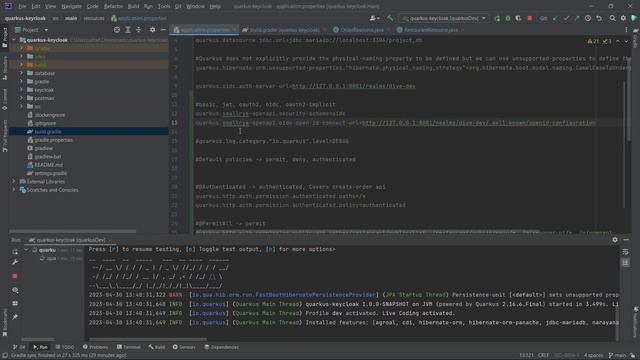This screenshot has width=640, height=360.
Task: Open the Build tool window tab
Action: click(157, 347)
